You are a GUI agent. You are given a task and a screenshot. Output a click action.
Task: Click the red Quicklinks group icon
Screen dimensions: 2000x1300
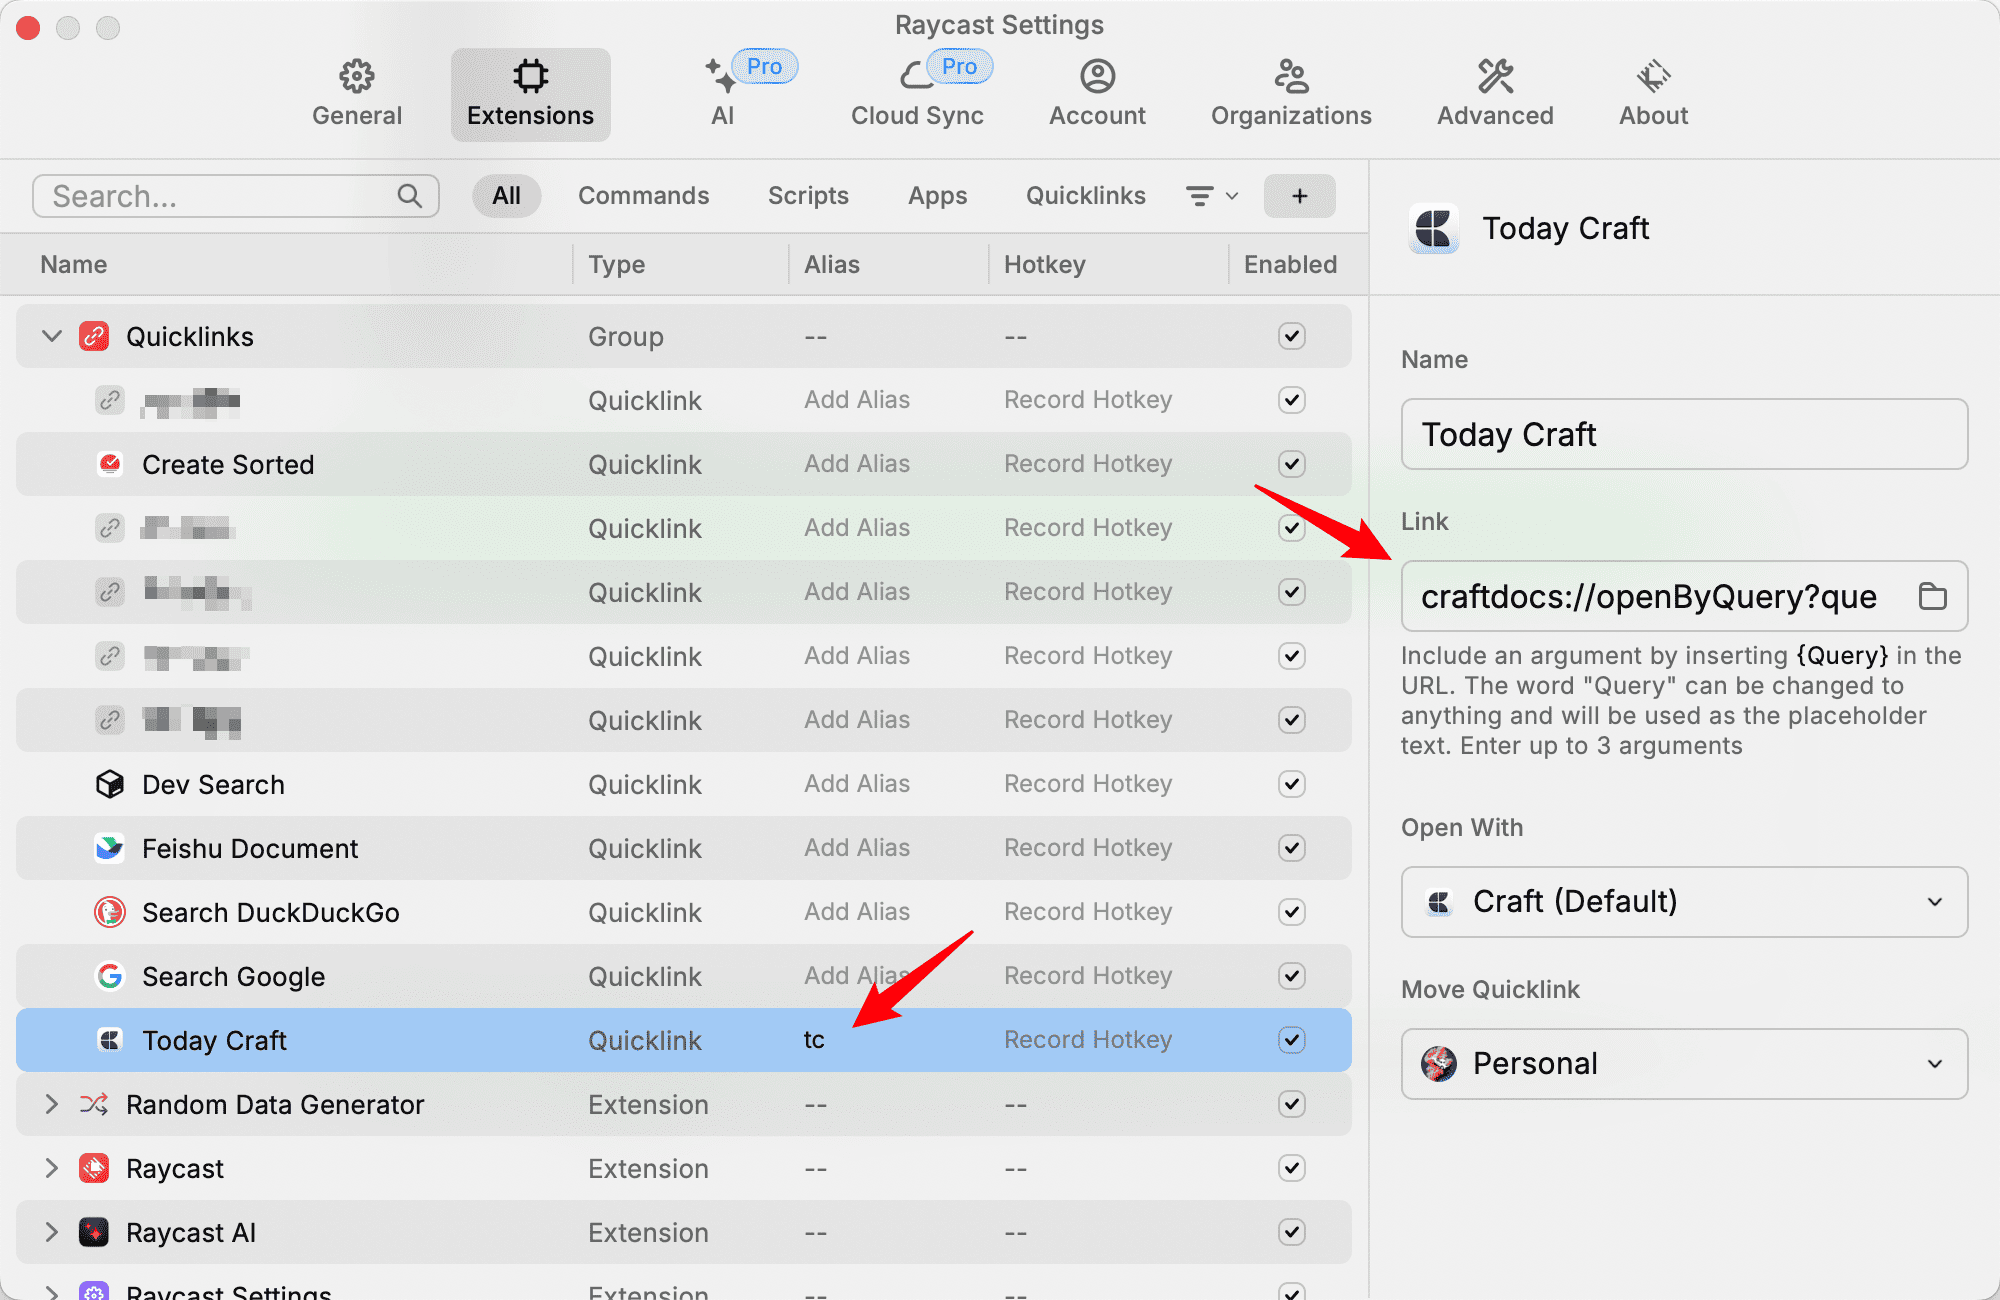pyautogui.click(x=94, y=336)
